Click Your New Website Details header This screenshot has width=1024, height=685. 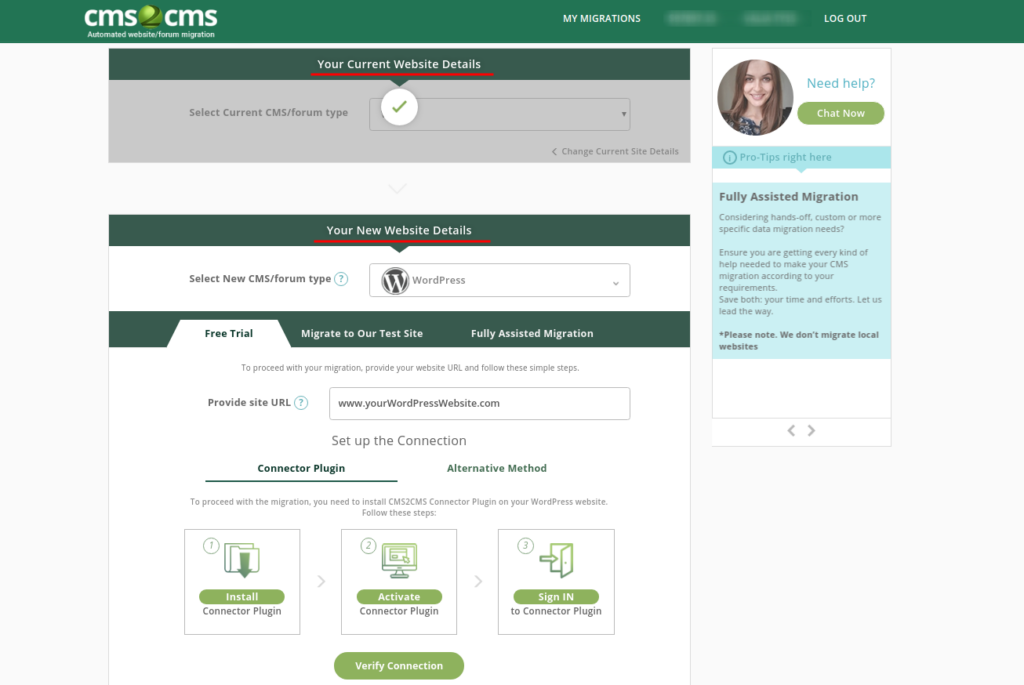click(399, 231)
